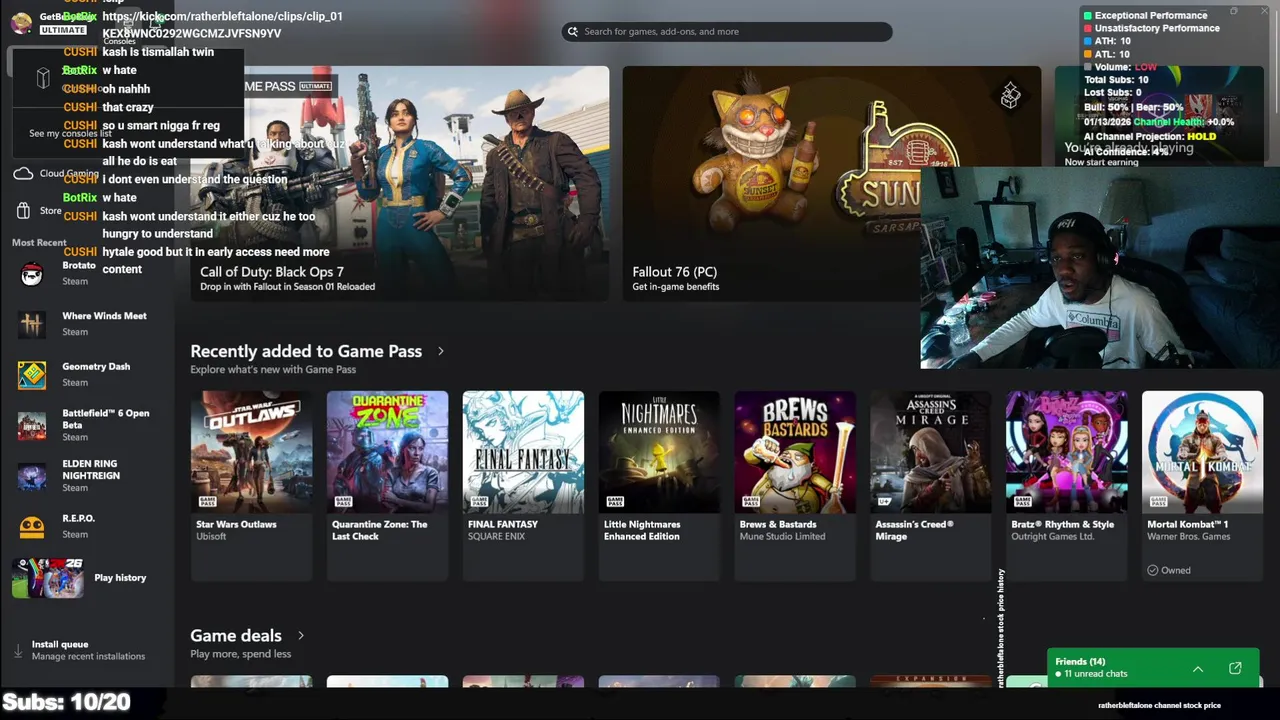Click the Call of Duty: Black Ops 7 banner

[x=400, y=183]
